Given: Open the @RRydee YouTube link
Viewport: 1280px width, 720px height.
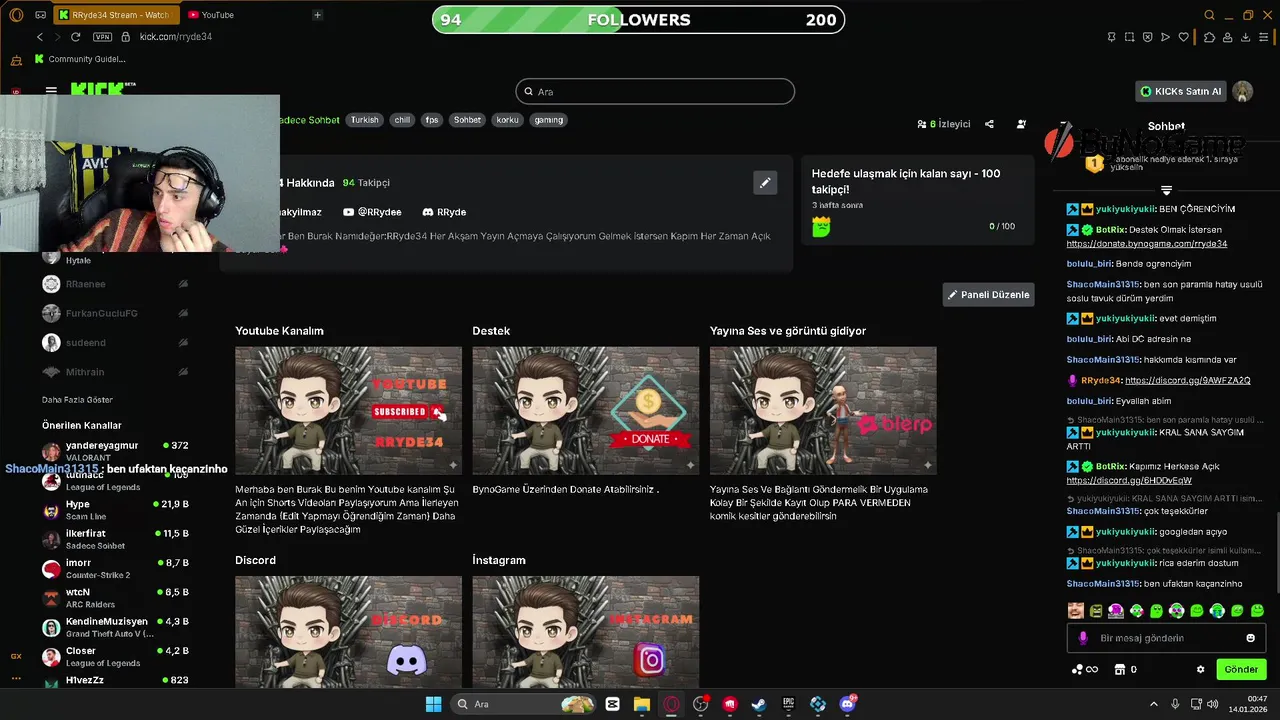Looking at the screenshot, I should 372,212.
